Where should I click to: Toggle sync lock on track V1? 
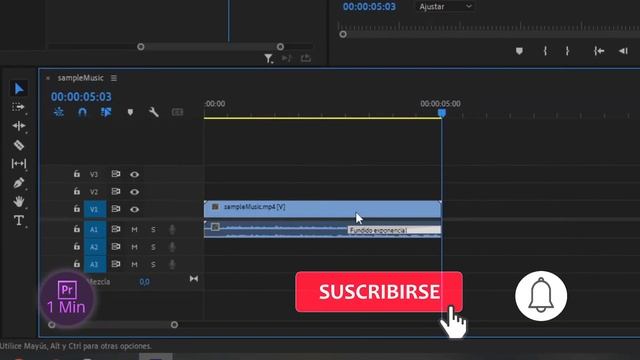point(116,209)
